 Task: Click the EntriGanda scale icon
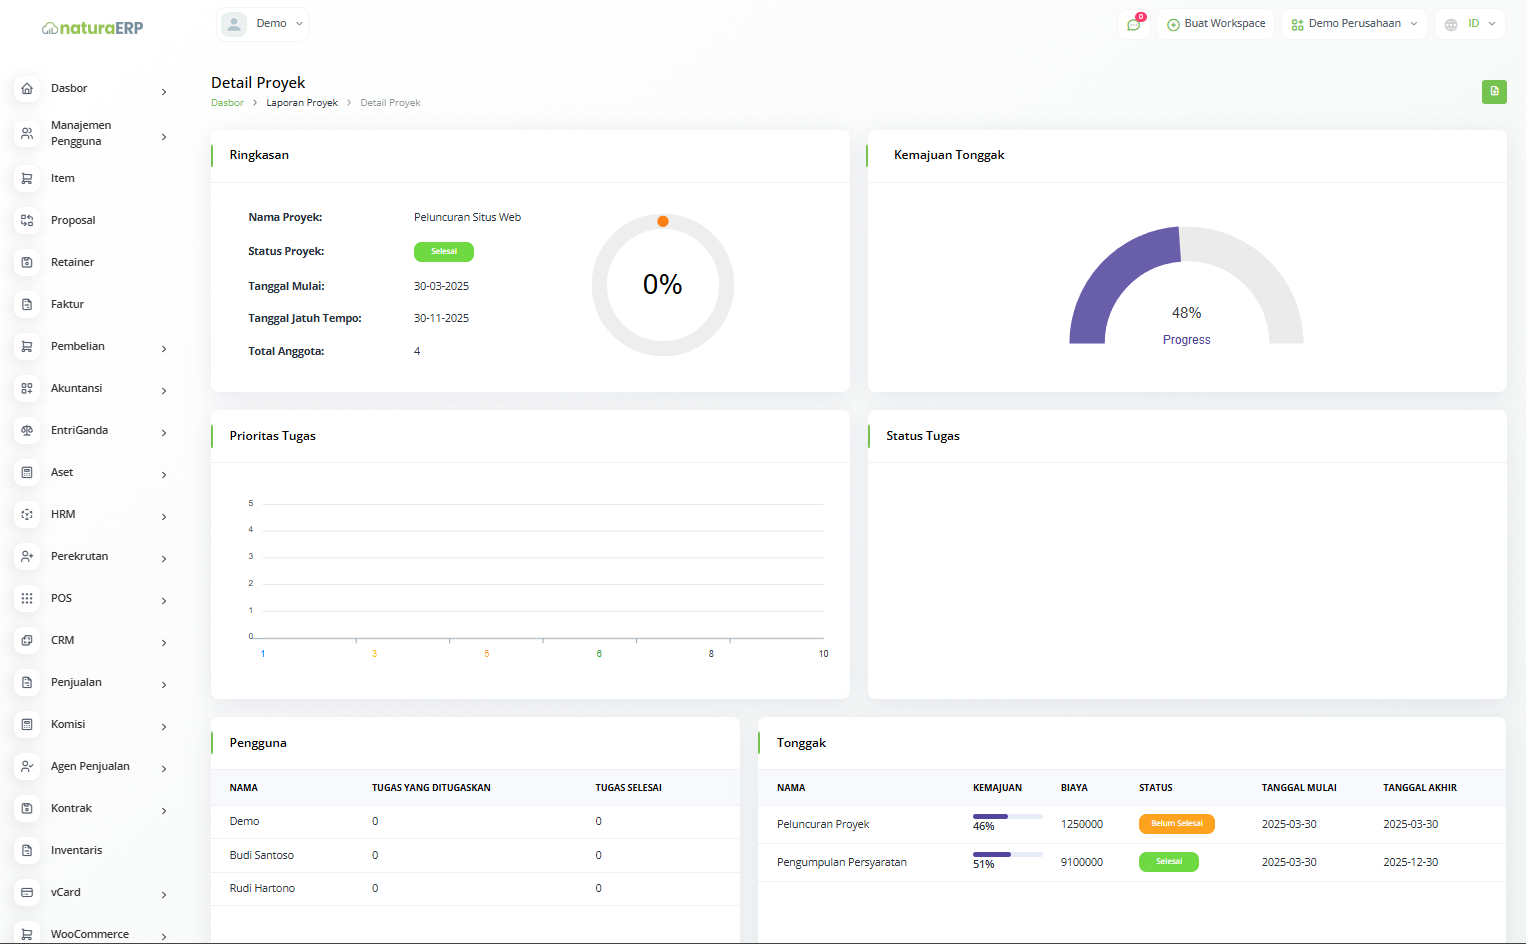[x=27, y=431]
